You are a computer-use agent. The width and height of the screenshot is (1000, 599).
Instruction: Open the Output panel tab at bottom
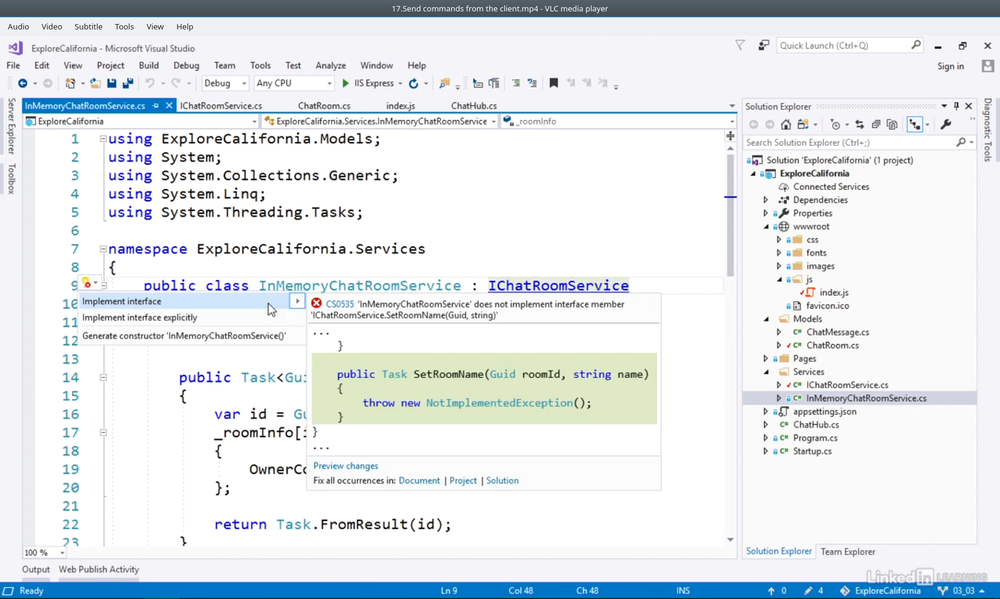click(36, 570)
